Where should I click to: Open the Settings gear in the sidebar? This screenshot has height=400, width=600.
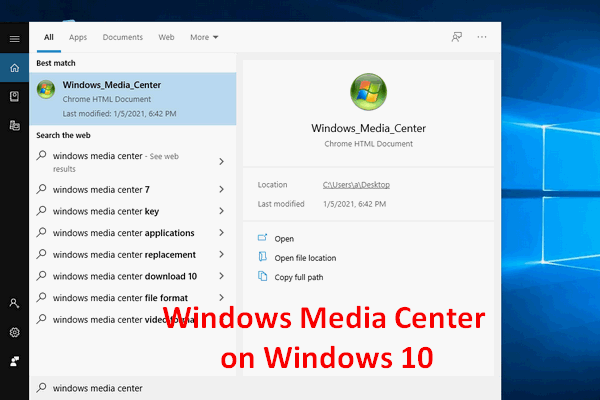click(x=15, y=332)
